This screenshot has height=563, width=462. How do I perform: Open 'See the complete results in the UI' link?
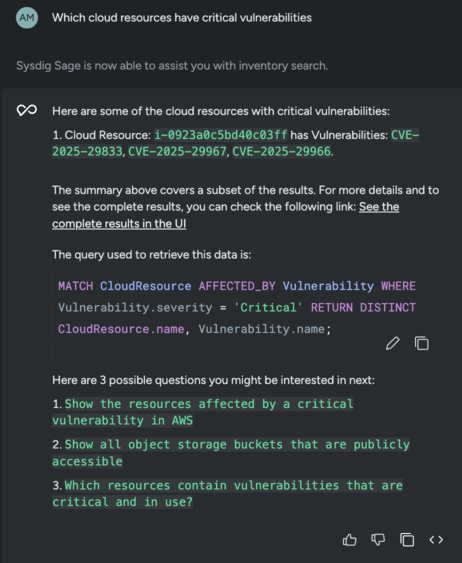tap(225, 215)
